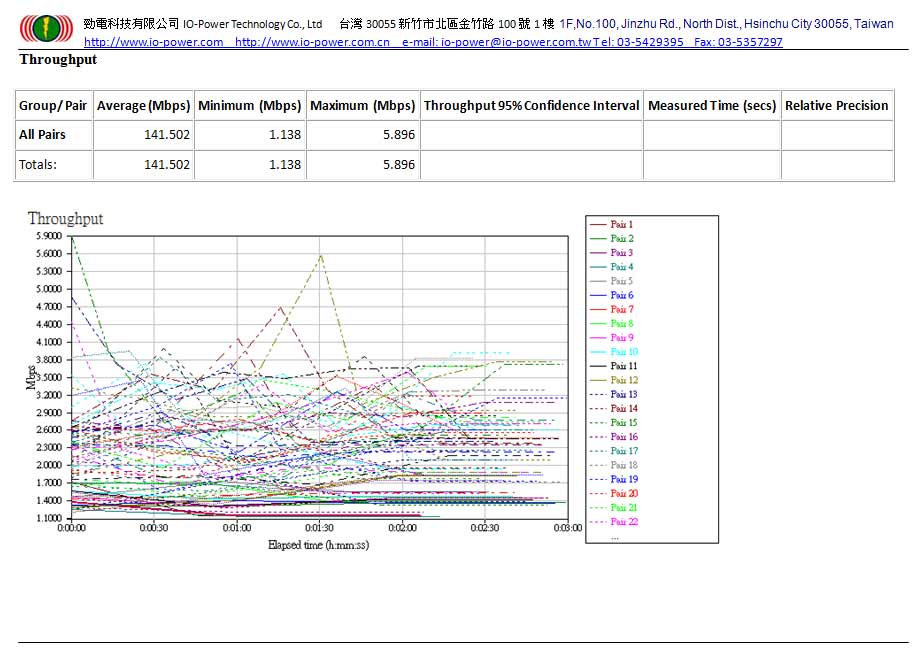Click the Group/Pair column header
This screenshot has height=650, width=919.
[x=53, y=106]
